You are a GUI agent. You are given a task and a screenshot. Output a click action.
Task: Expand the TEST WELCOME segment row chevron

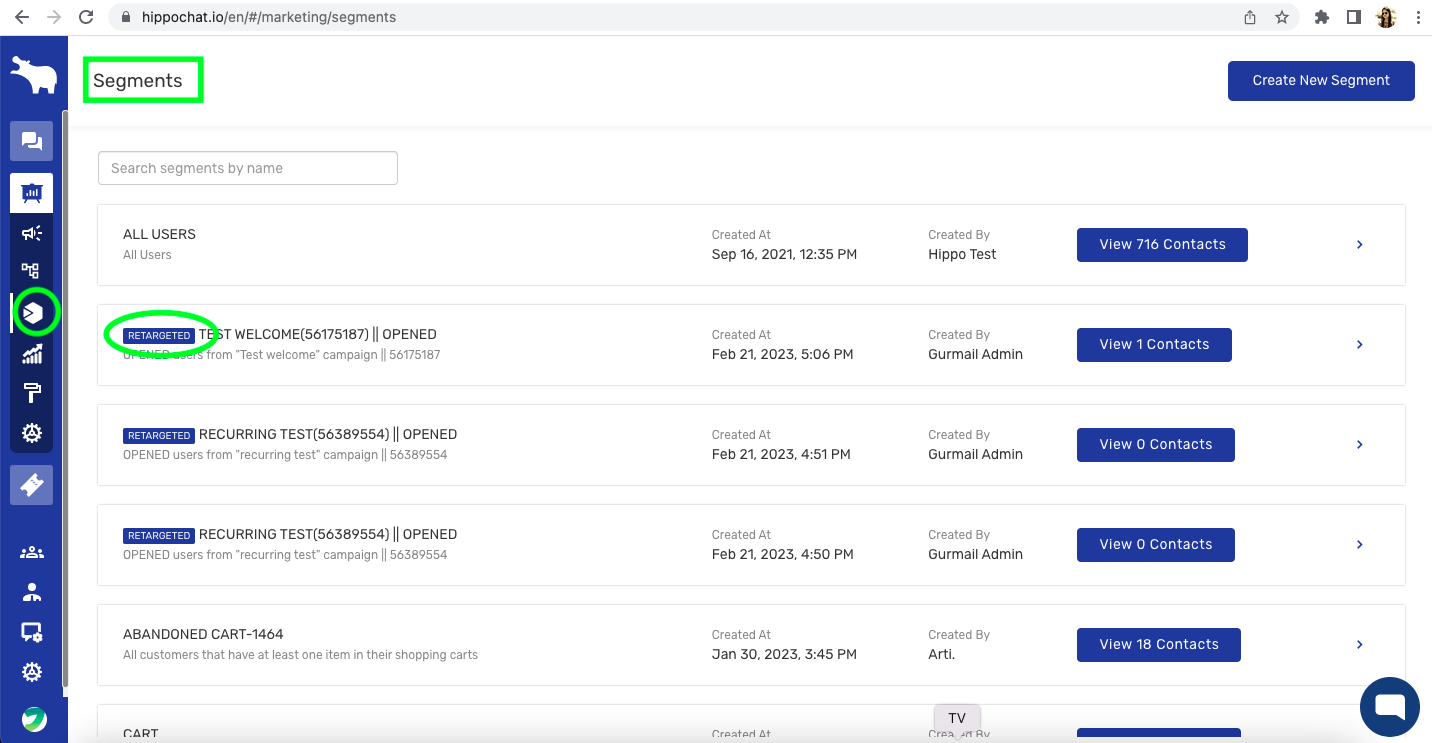1360,345
